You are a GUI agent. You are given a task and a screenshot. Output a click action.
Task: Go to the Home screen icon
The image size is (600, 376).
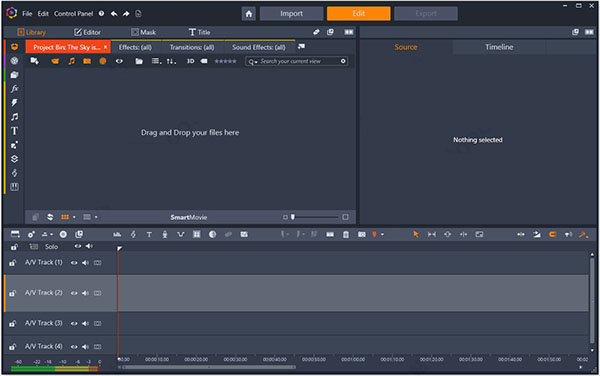pyautogui.click(x=248, y=14)
